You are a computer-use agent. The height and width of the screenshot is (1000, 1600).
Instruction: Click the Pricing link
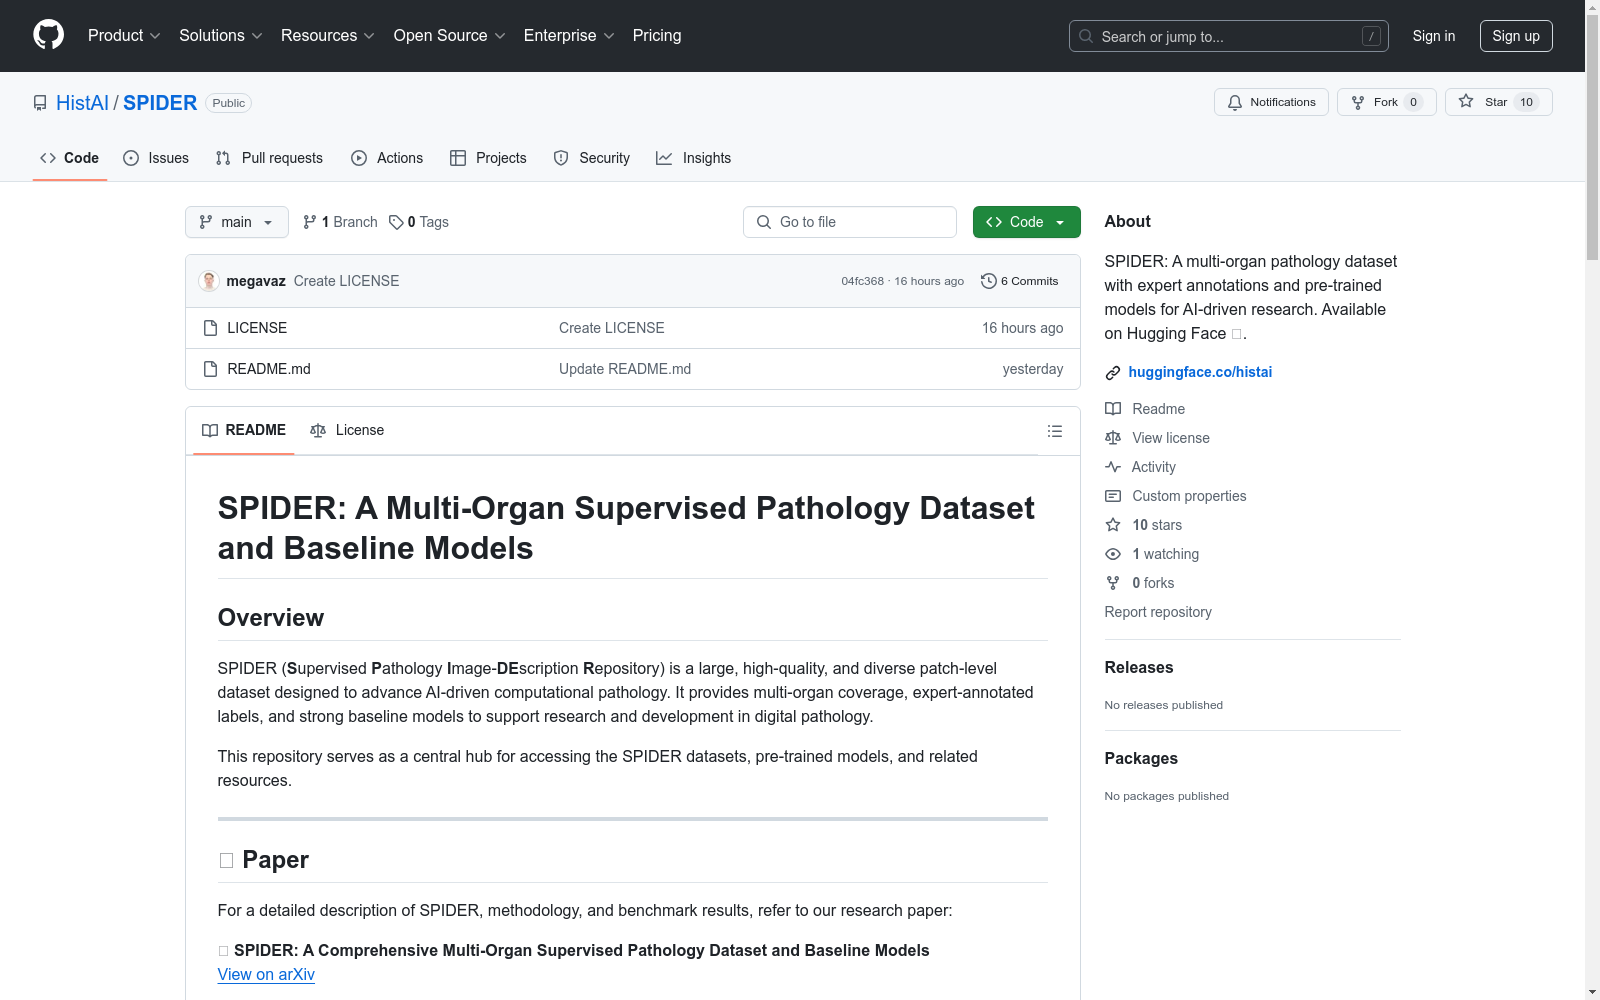tap(657, 36)
